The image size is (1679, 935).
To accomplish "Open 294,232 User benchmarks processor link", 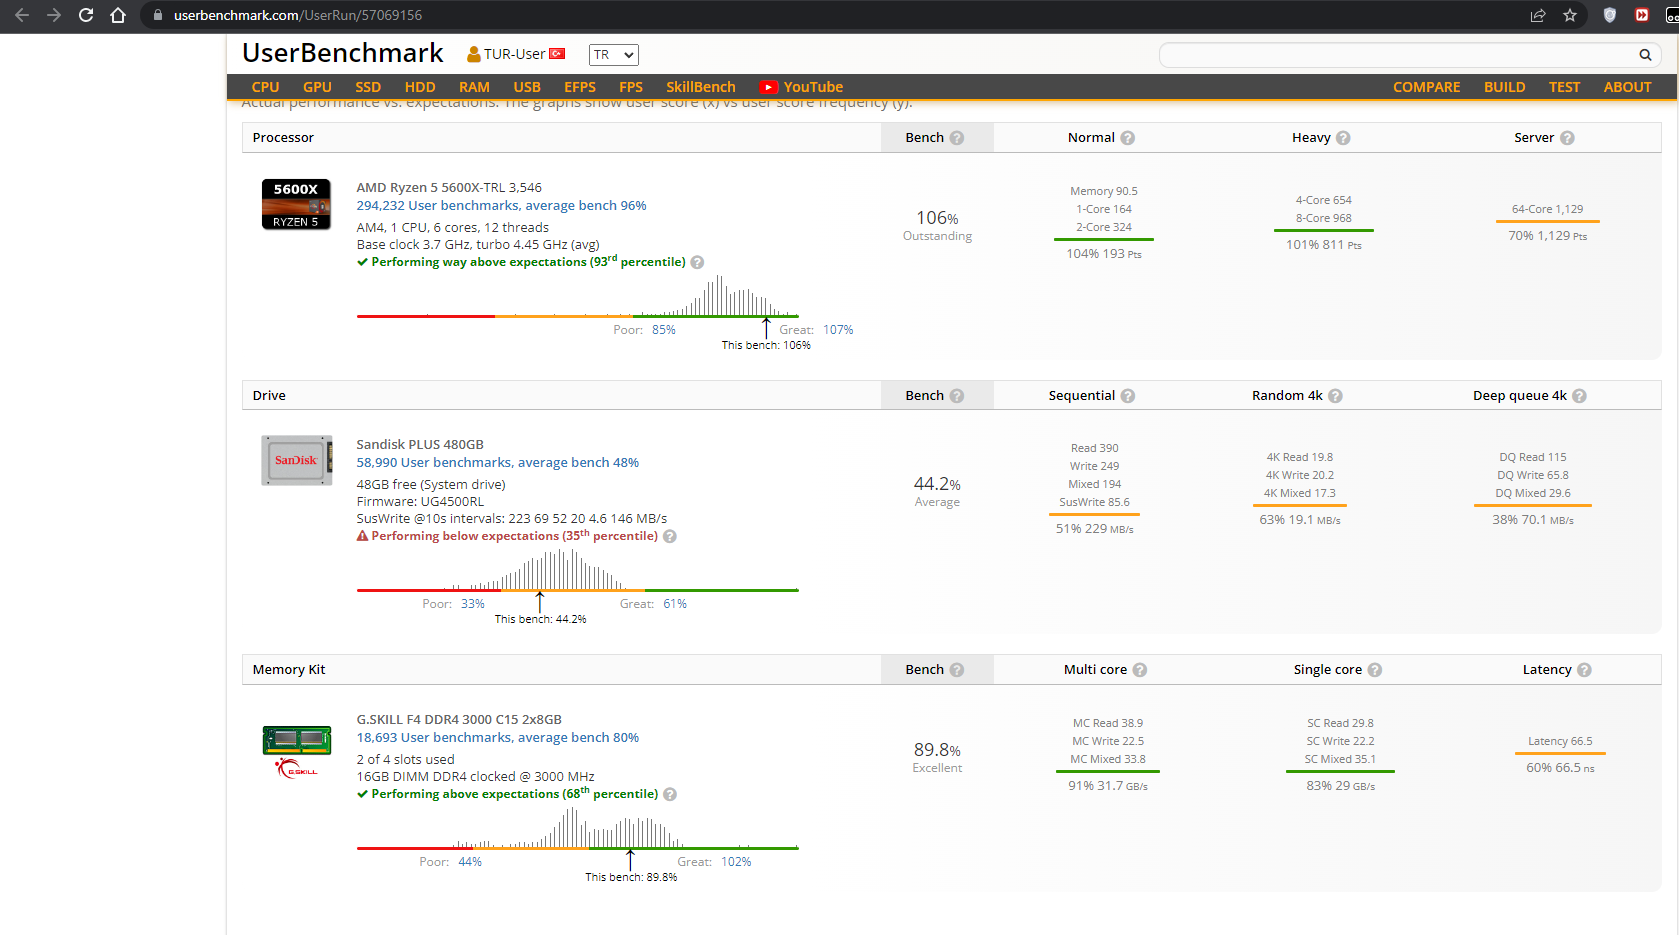I will 502,206.
